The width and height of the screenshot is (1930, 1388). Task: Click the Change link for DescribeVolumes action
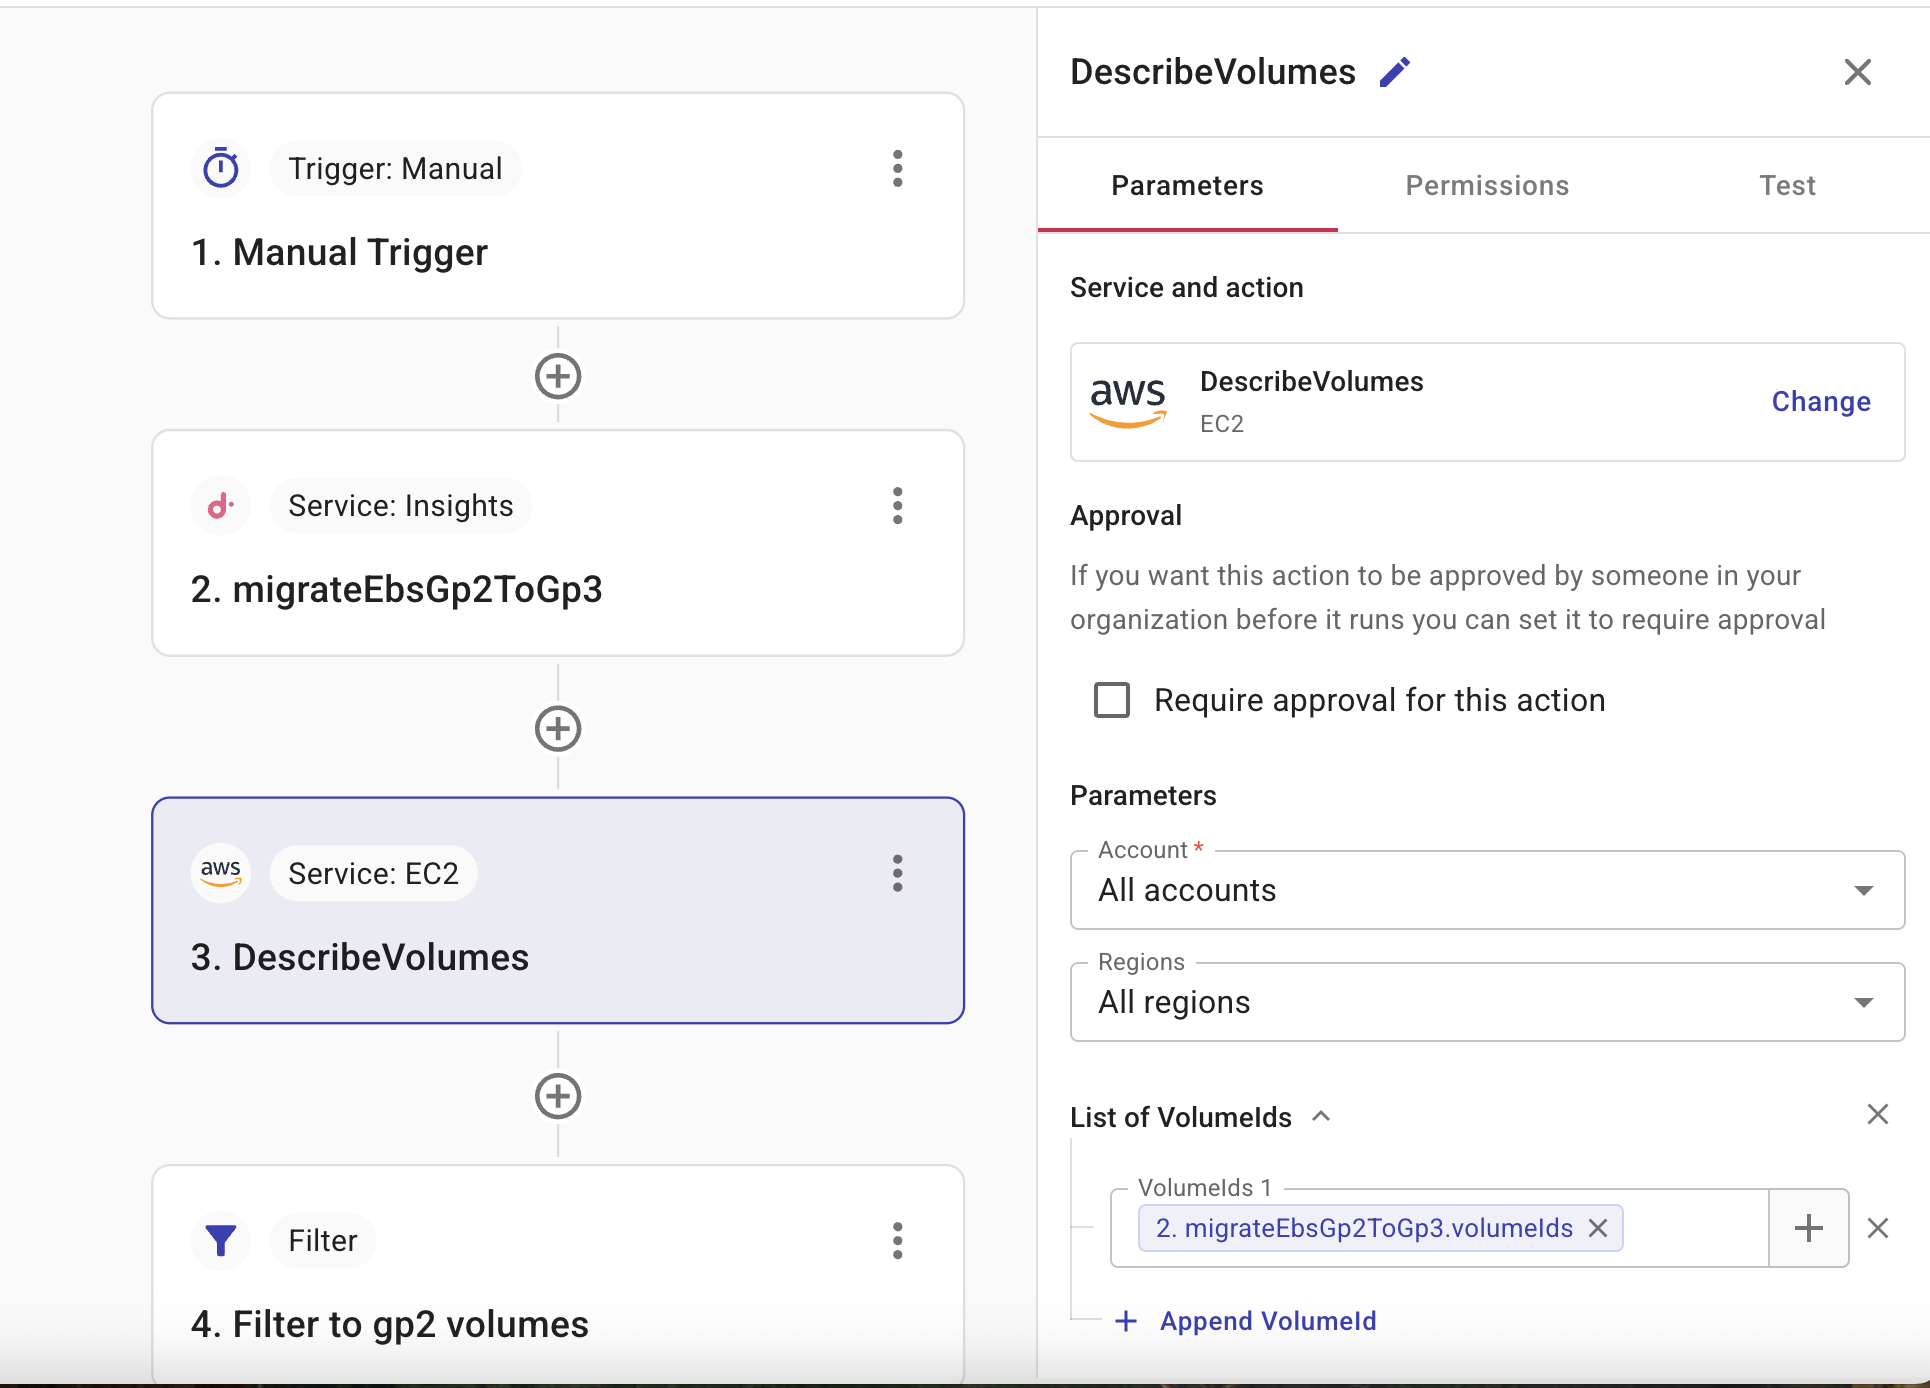(1820, 402)
